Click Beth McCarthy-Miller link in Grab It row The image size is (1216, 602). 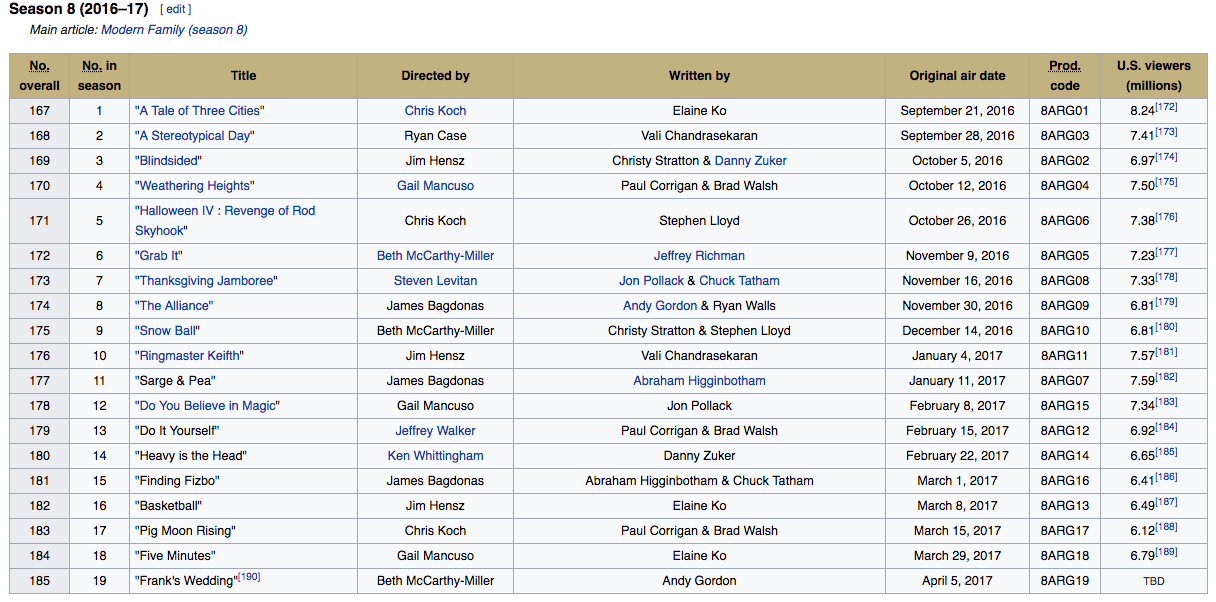pos(435,256)
